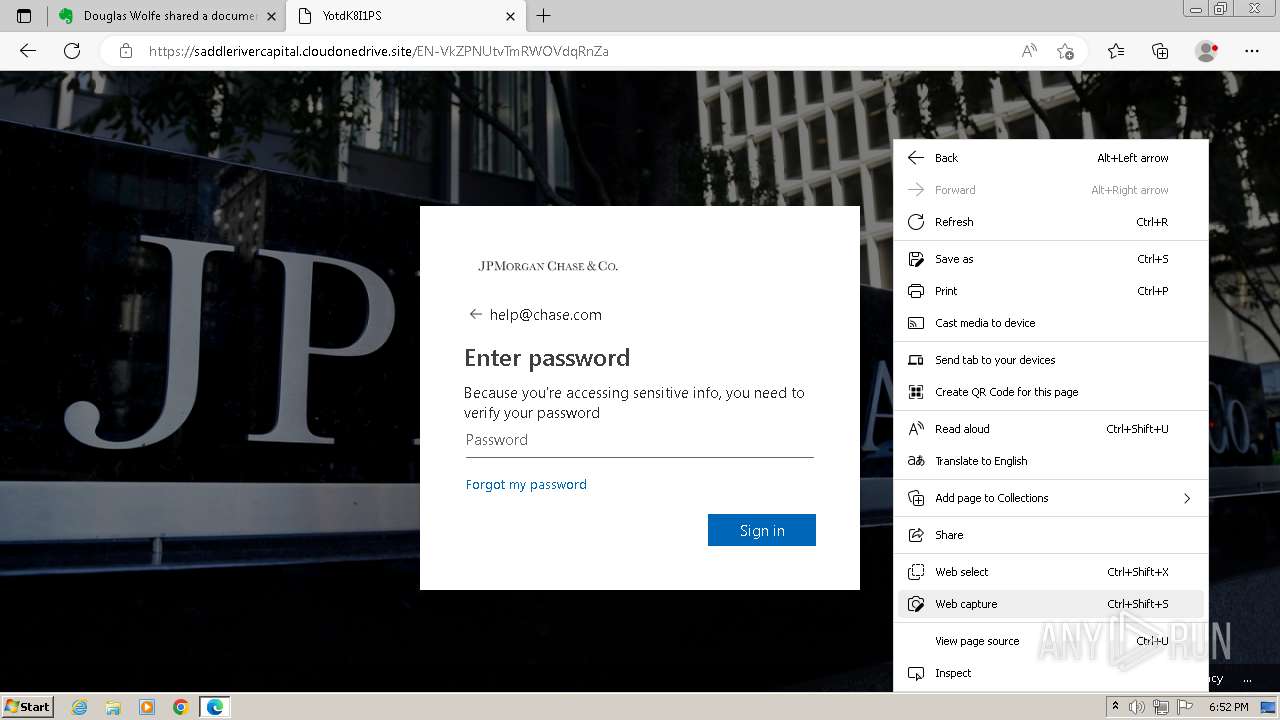Image resolution: width=1280 pixels, height=720 pixels.
Task: Choose Inspect in context menu
Action: click(1050, 673)
